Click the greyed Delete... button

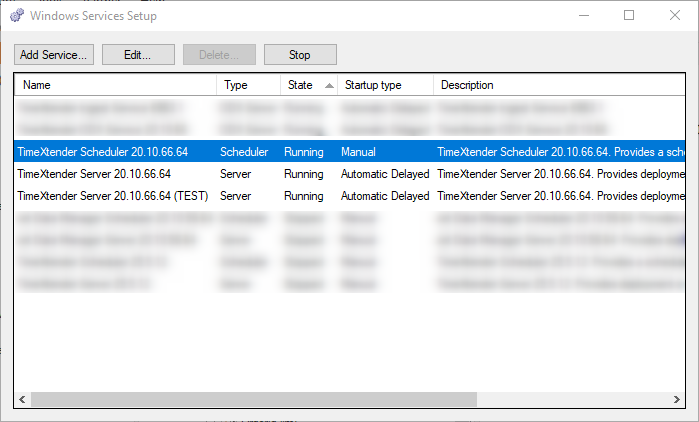point(219,54)
